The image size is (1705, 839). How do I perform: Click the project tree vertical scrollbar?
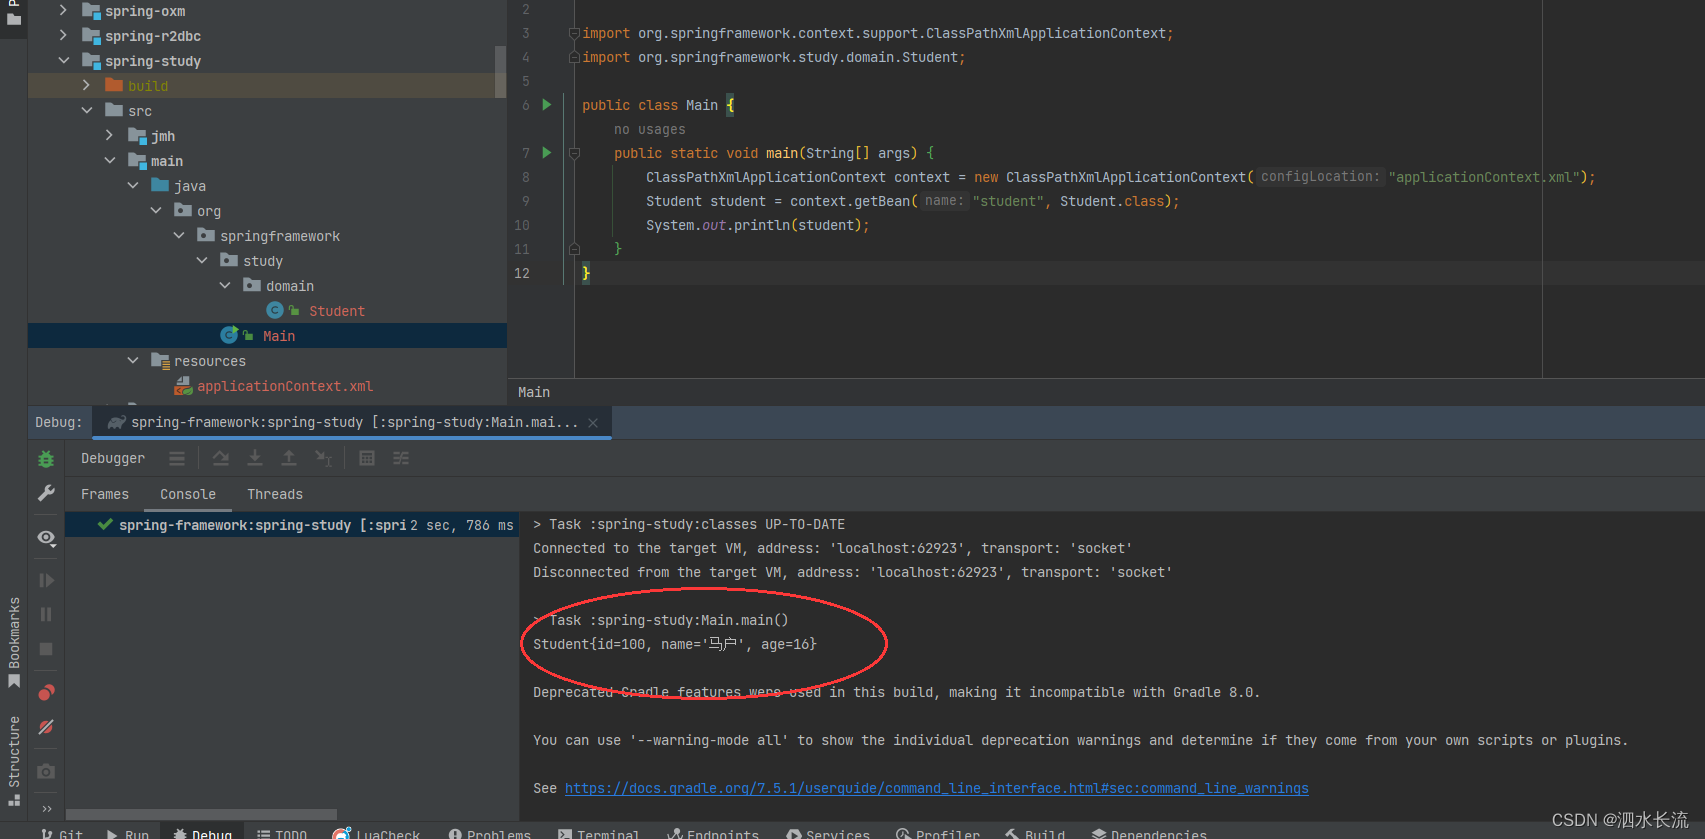click(x=500, y=72)
